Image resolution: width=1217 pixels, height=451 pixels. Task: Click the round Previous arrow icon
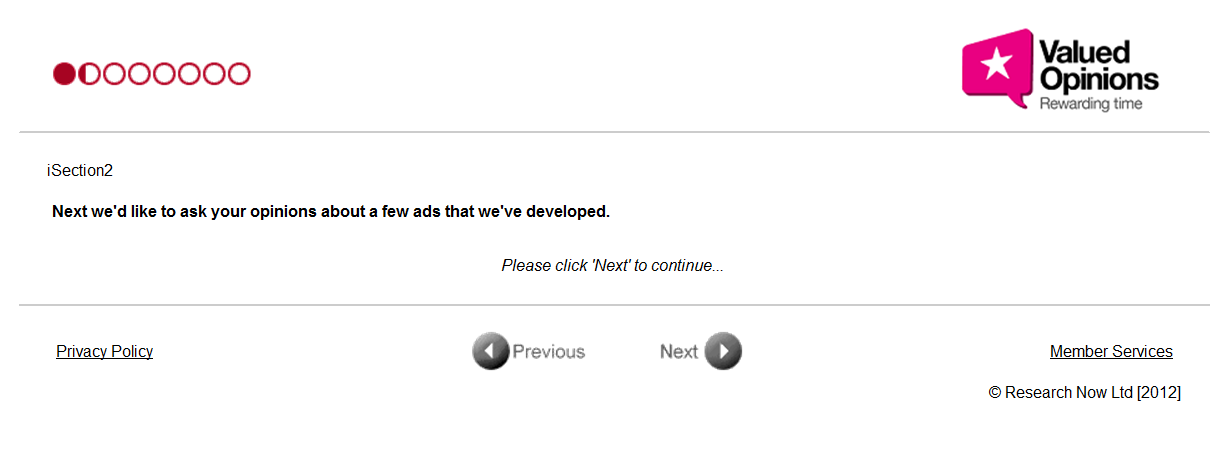(491, 351)
